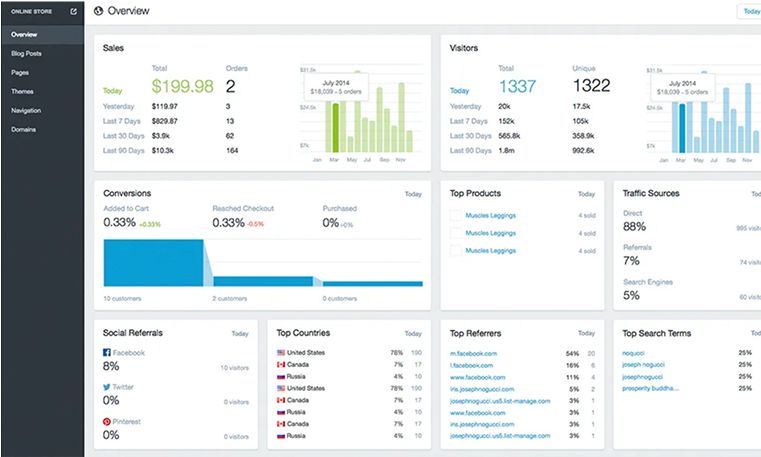The width and height of the screenshot is (761, 457).
Task: Click the Pinterest icon in Social Referrals
Action: (107, 422)
